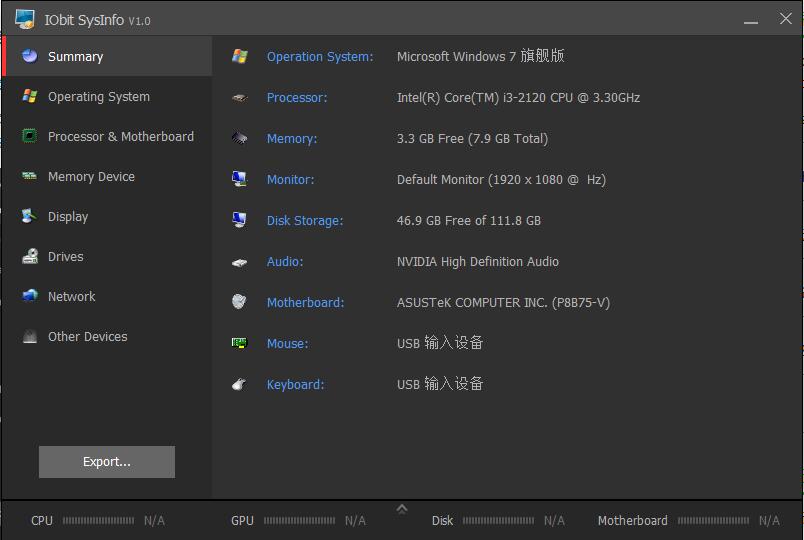This screenshot has height=540, width=804.
Task: Click the Motherboard temperature bar in status strip
Action: 713,521
